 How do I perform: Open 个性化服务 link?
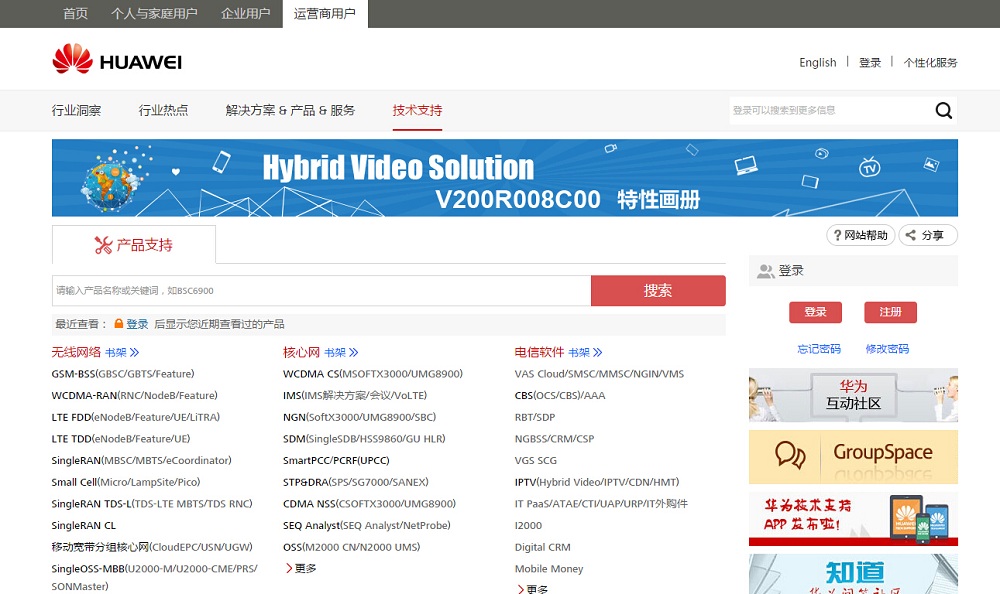(930, 63)
